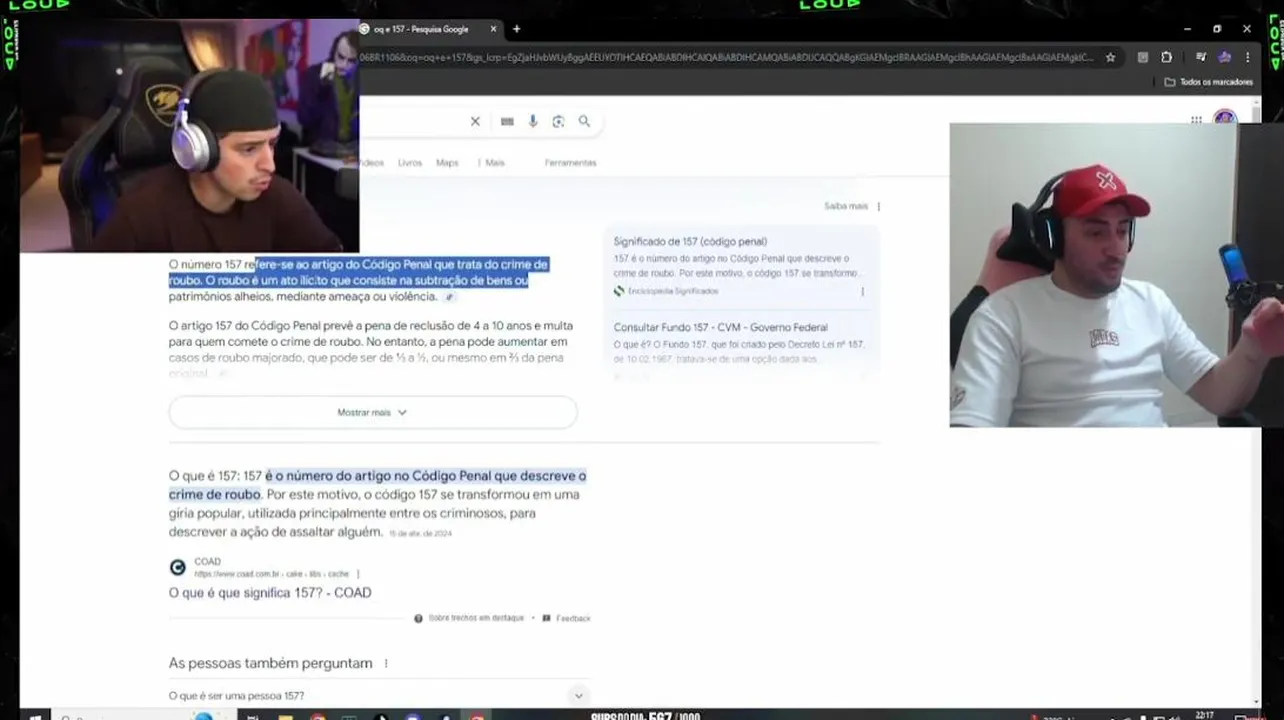This screenshot has height=720, width=1284.
Task: Click the Chrome address bar URL
Action: click(x=728, y=58)
